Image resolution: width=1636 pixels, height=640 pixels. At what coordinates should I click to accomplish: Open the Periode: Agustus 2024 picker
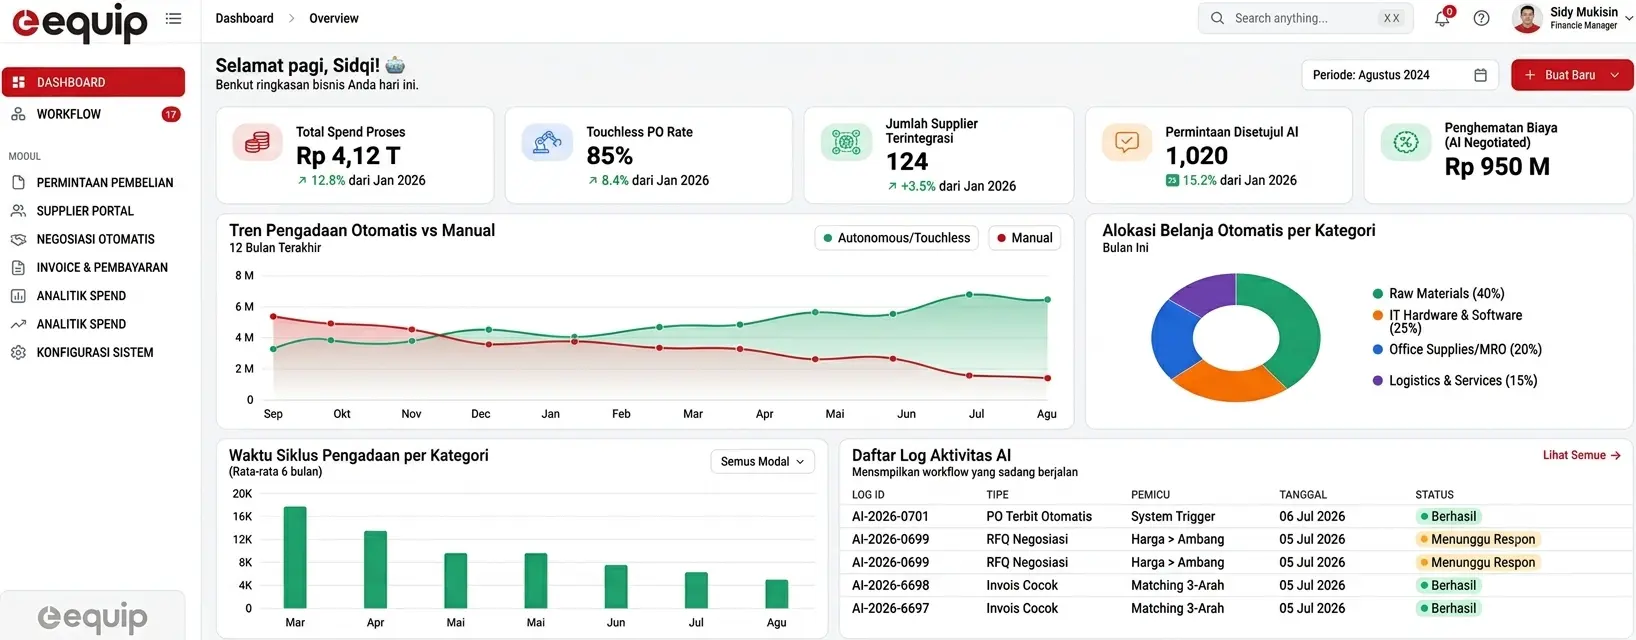point(1399,75)
